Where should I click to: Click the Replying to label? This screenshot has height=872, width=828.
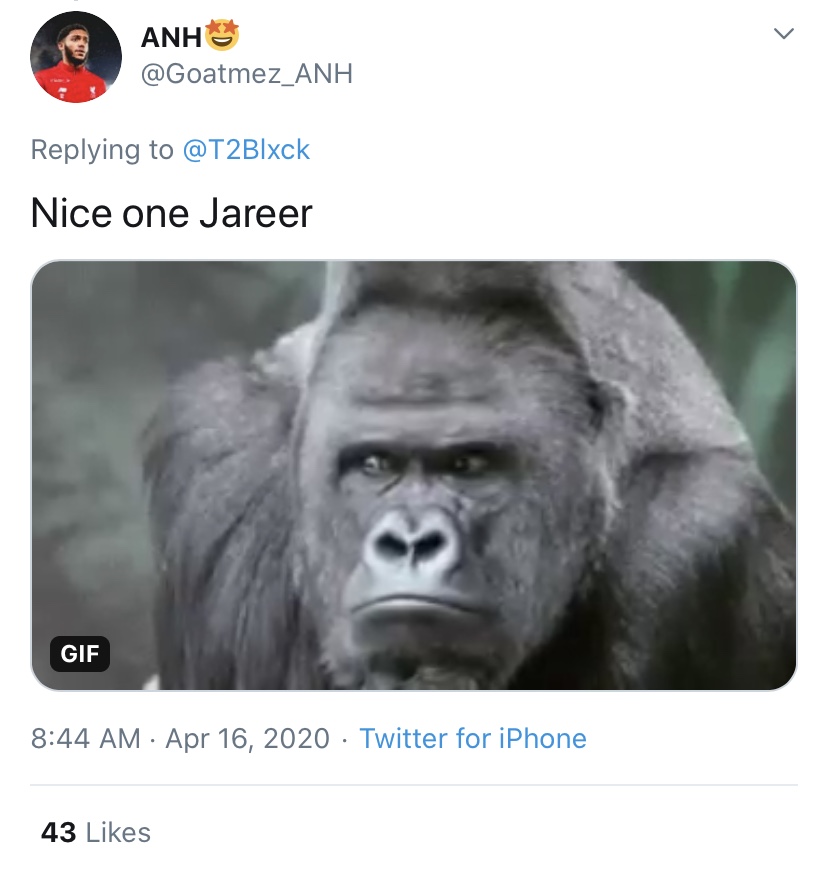(102, 150)
